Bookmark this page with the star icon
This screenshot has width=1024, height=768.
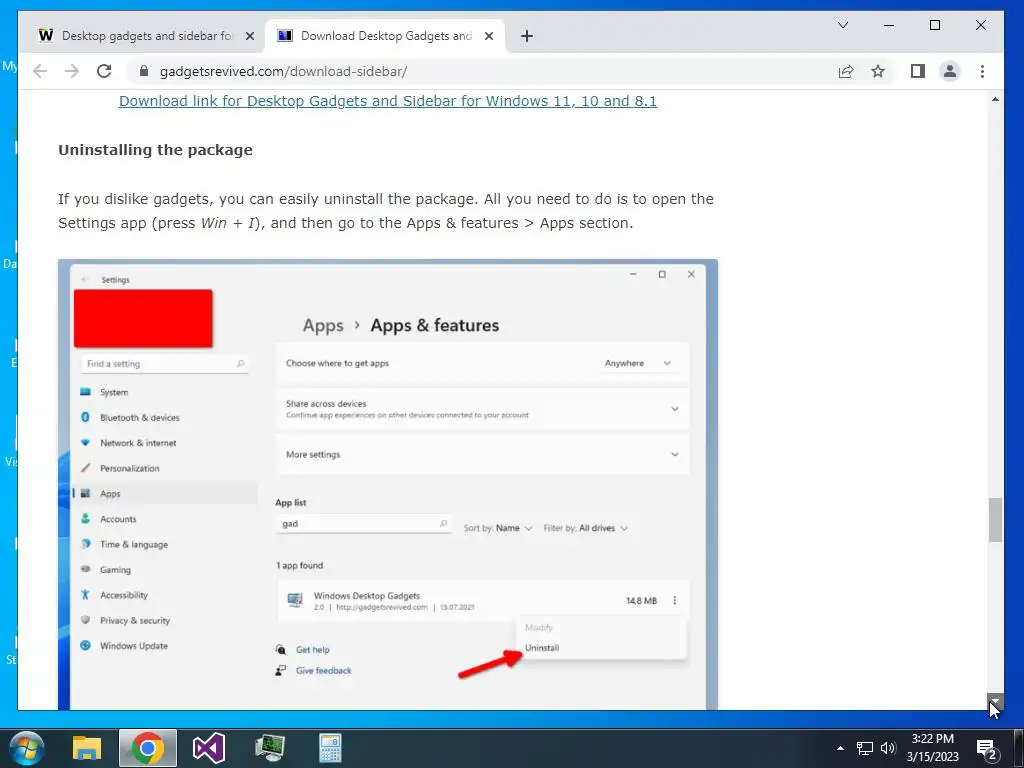click(878, 71)
